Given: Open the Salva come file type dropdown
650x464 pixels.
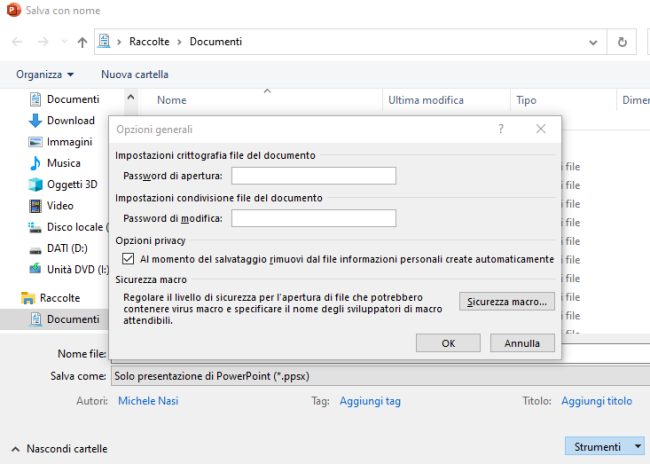Looking at the screenshot, I should coord(380,376).
